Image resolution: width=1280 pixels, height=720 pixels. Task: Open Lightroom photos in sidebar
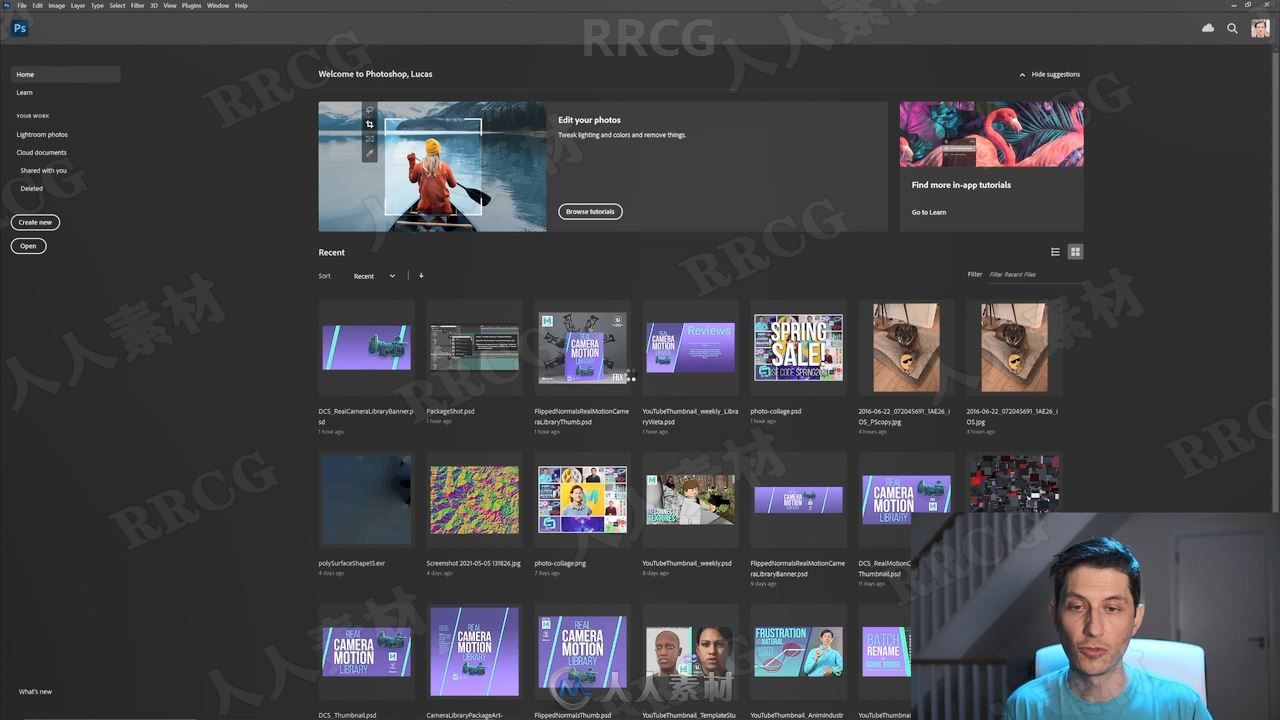point(42,134)
